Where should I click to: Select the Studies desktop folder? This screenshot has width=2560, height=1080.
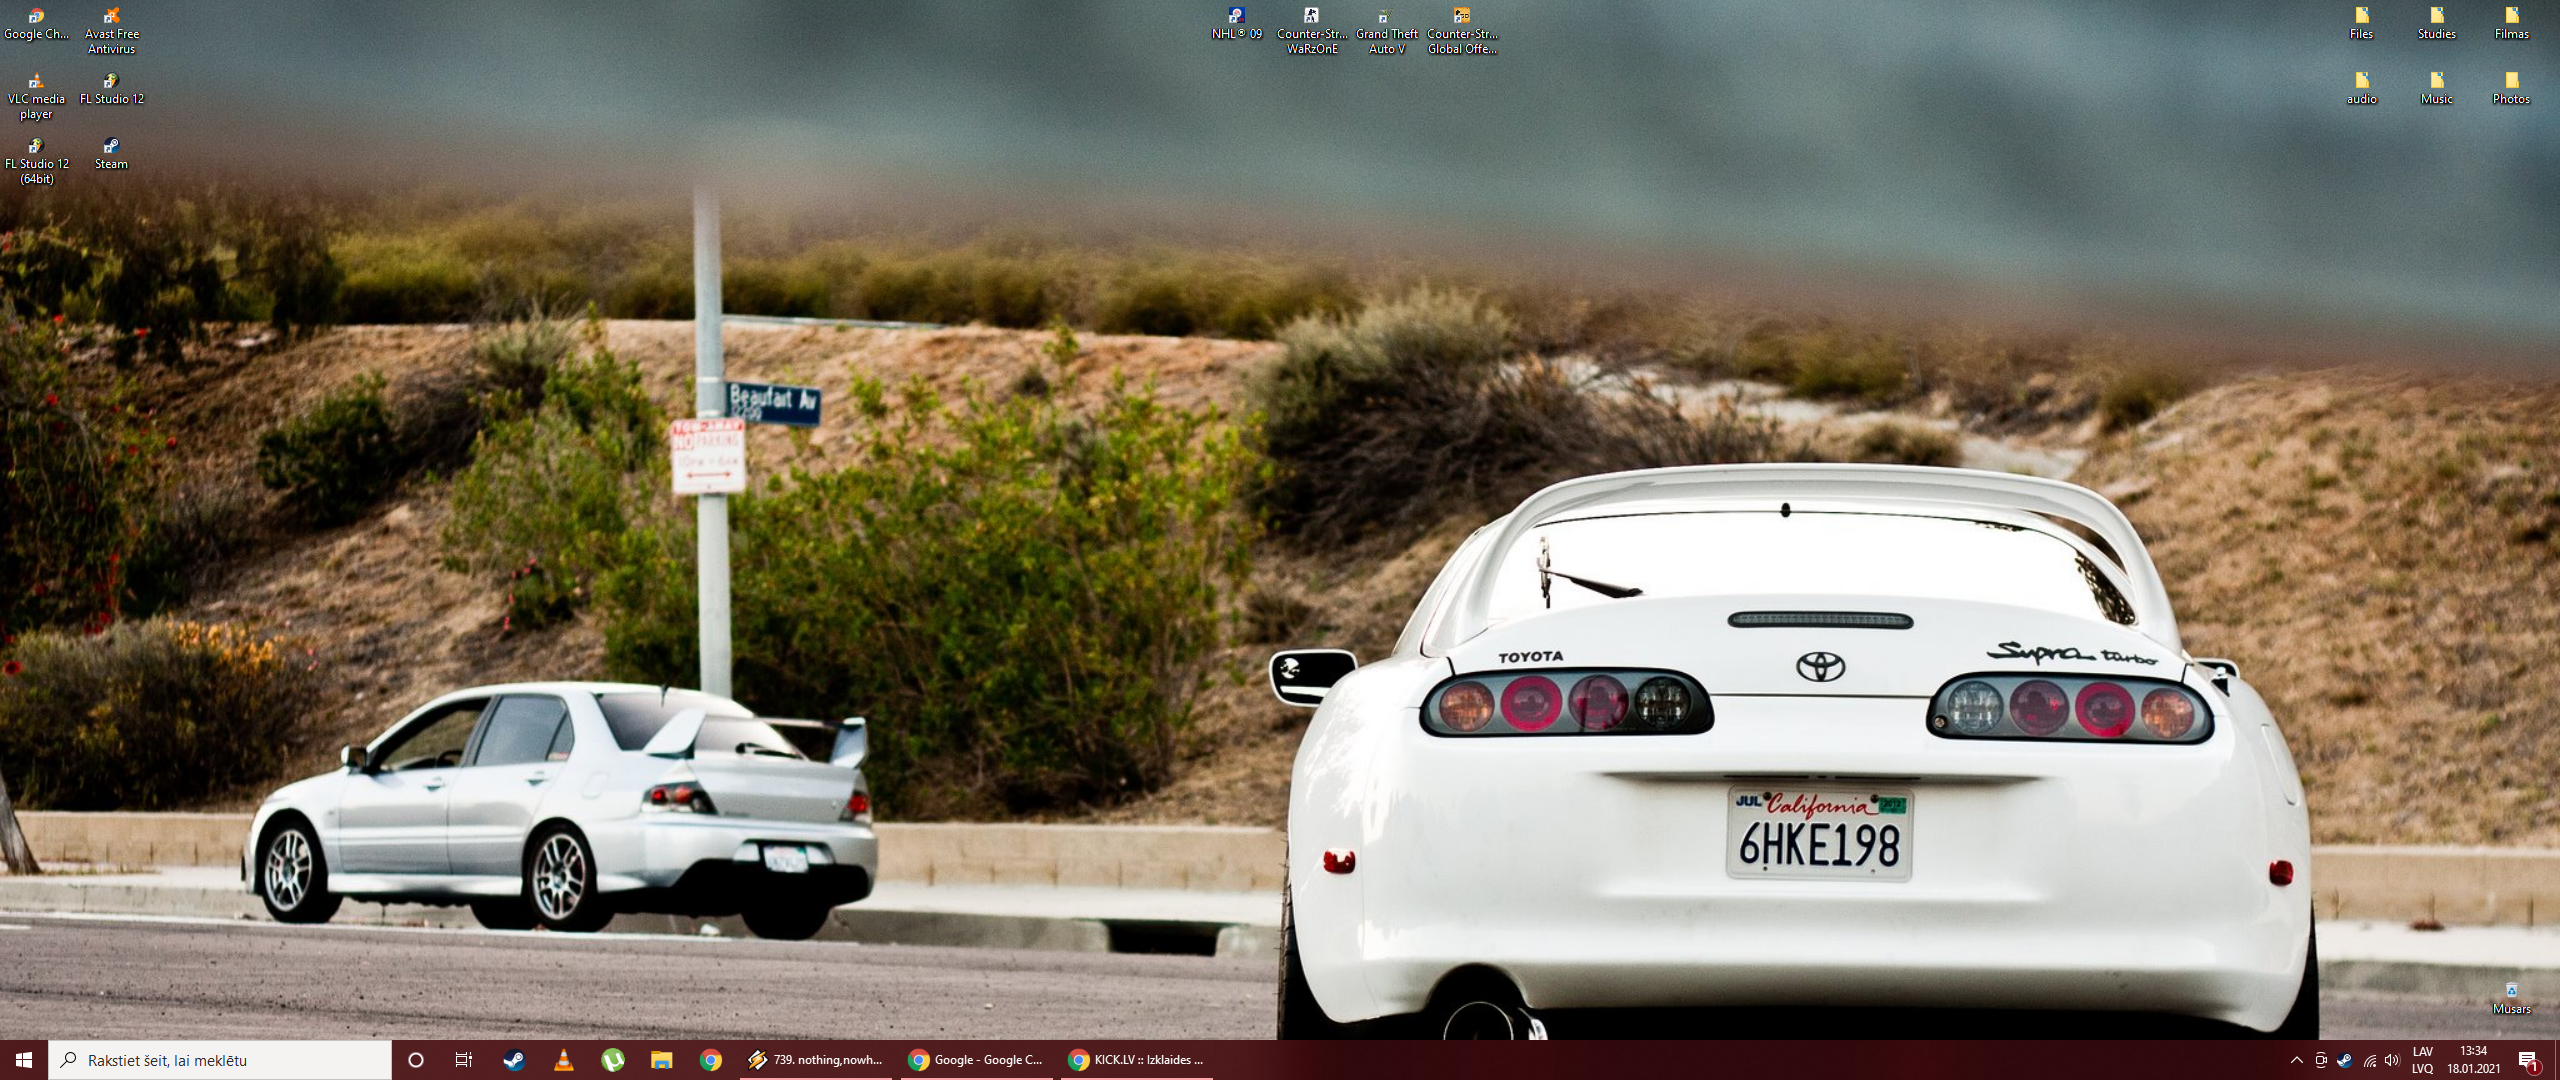[x=2436, y=25]
